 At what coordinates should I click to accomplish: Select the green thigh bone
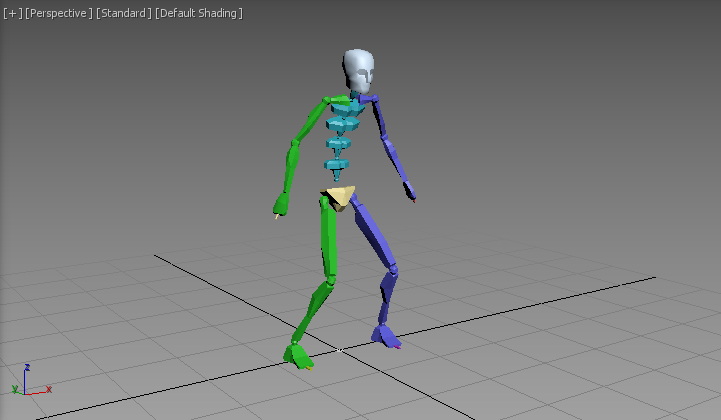tap(329, 237)
